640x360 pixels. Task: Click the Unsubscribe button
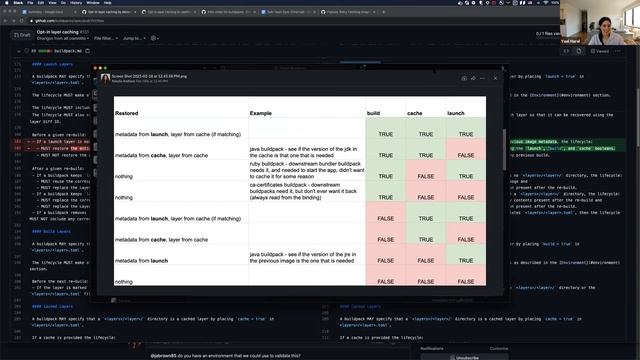coord(464,357)
